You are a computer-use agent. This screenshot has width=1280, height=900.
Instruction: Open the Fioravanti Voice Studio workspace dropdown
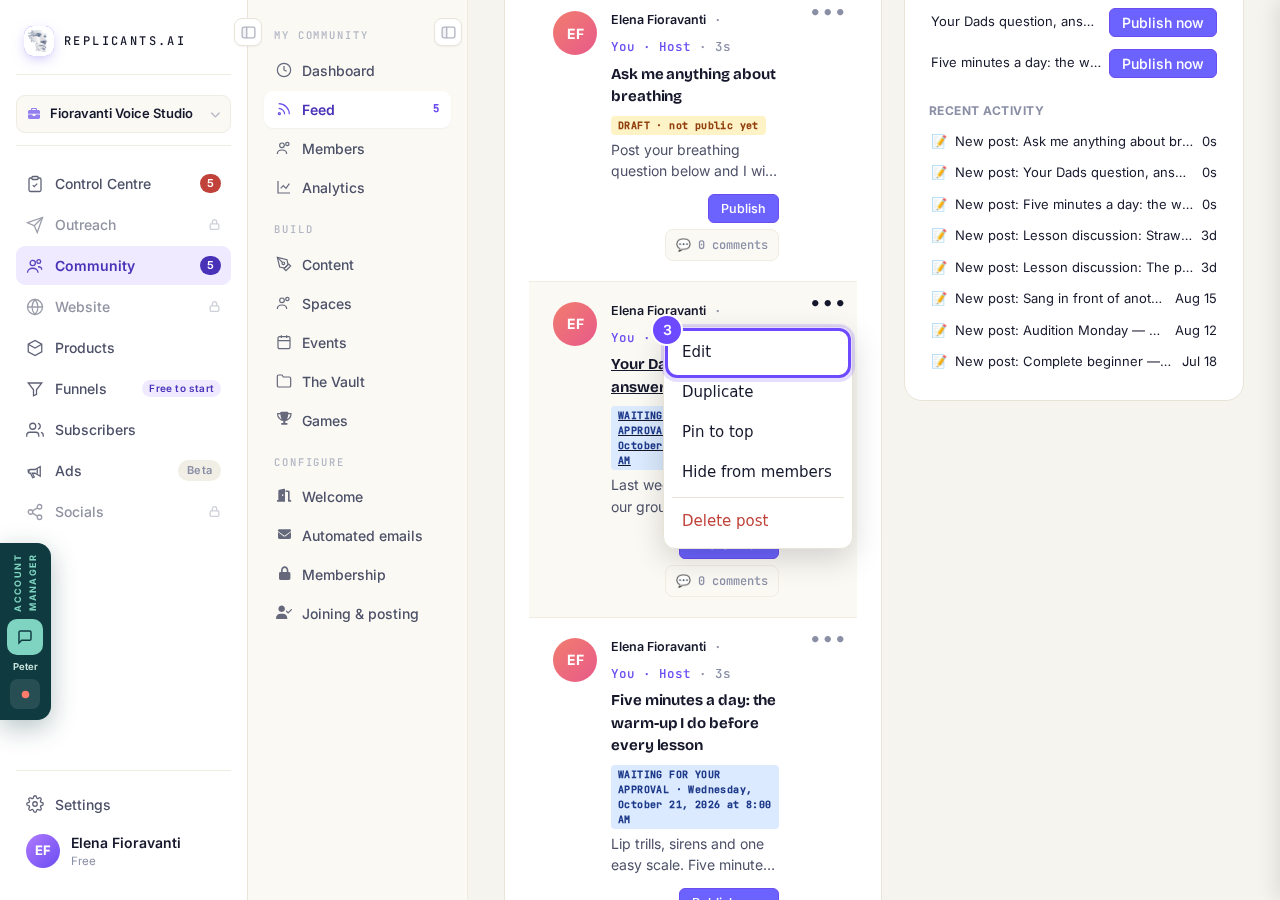[x=123, y=114]
